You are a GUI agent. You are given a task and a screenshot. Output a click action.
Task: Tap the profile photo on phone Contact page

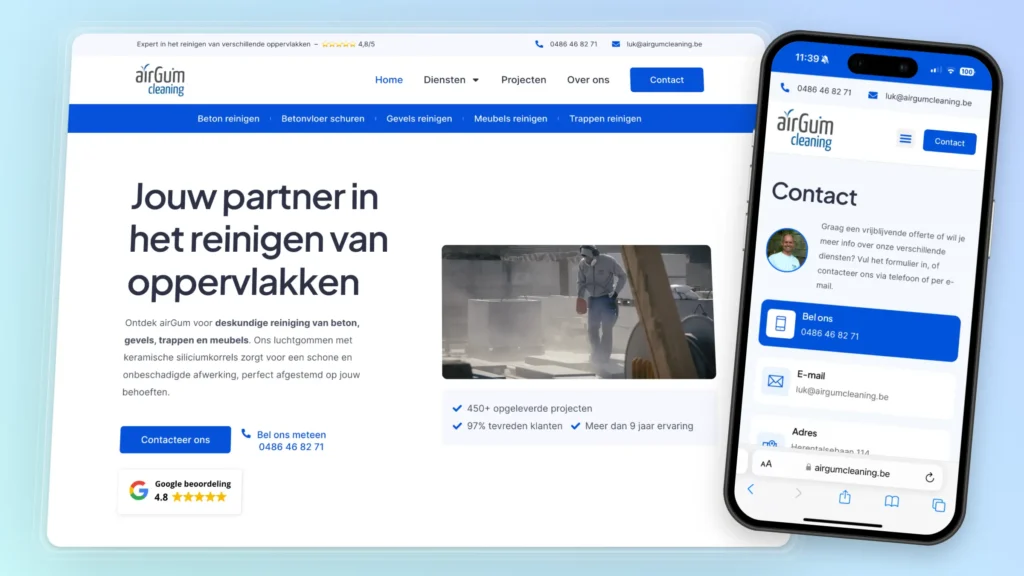[x=787, y=250]
